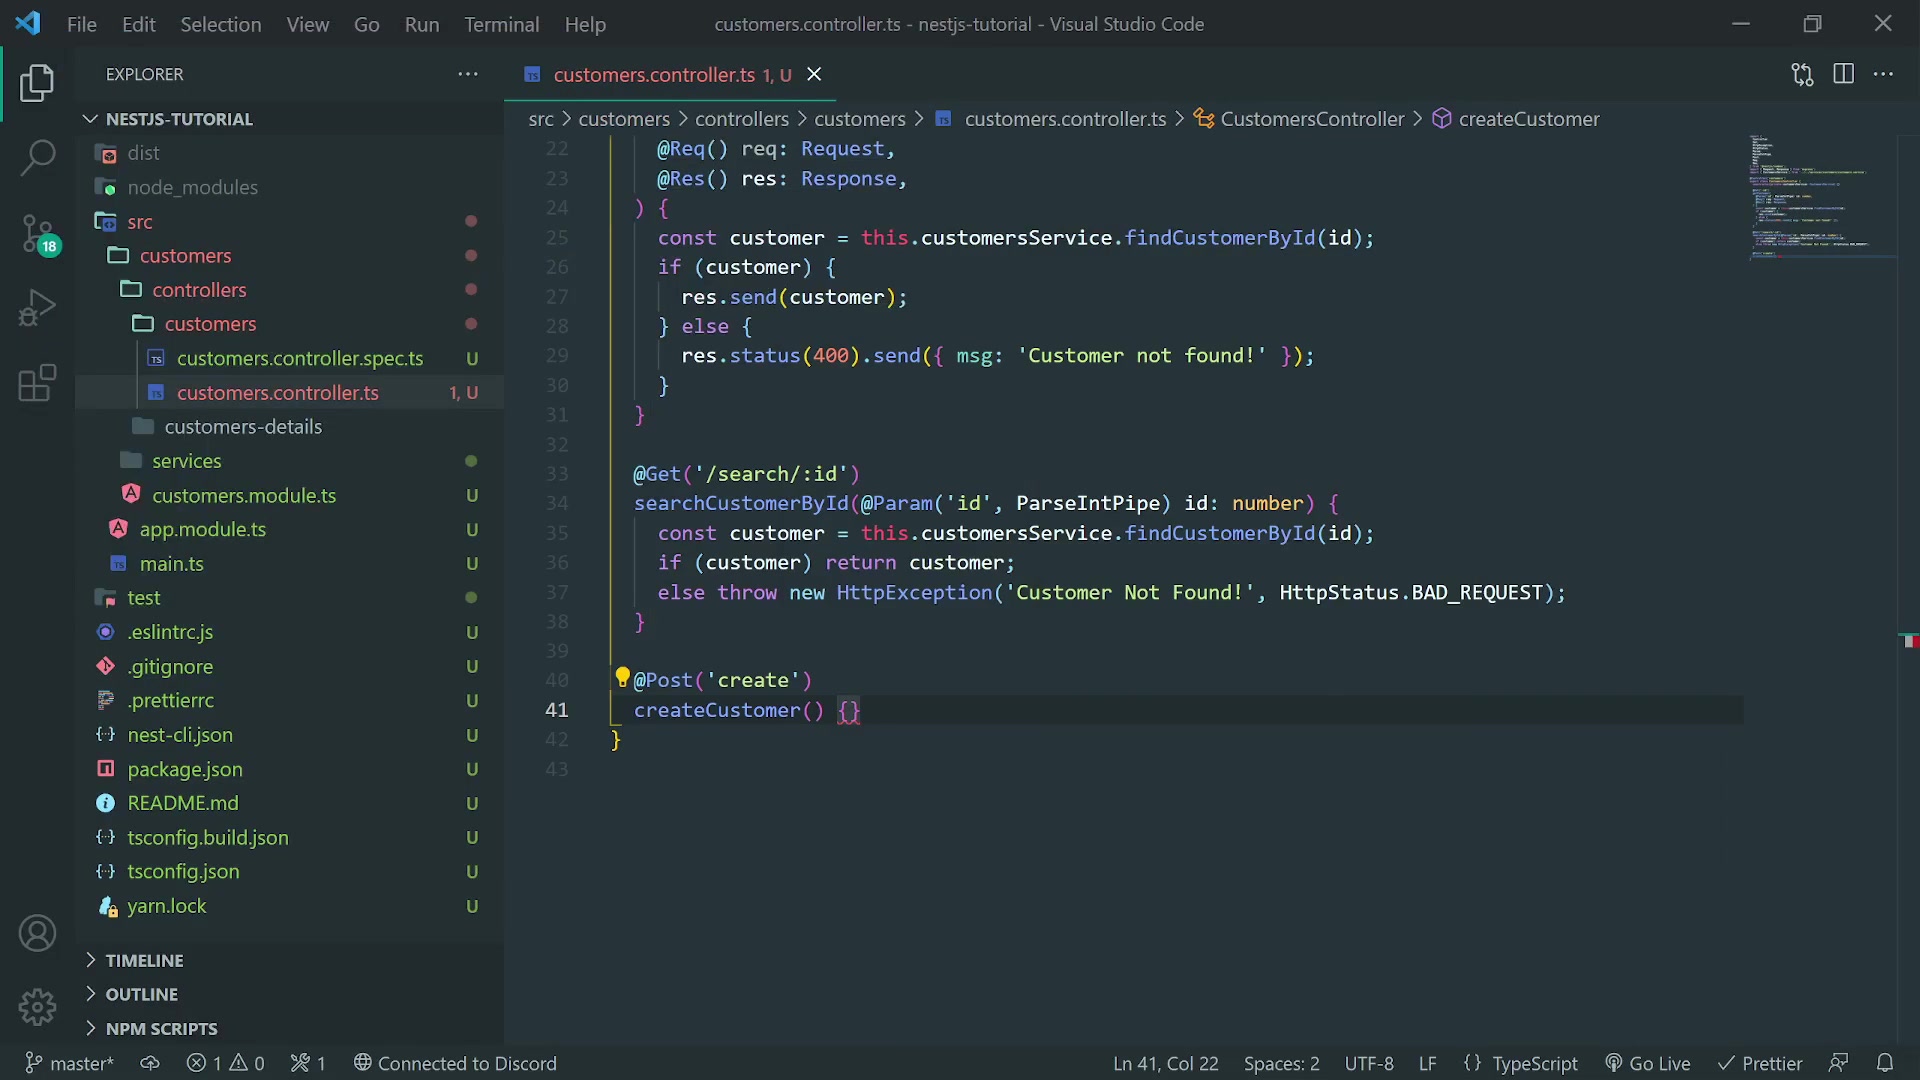The height and width of the screenshot is (1080, 1920).
Task: Click master branch in status bar
Action: (x=68, y=1063)
